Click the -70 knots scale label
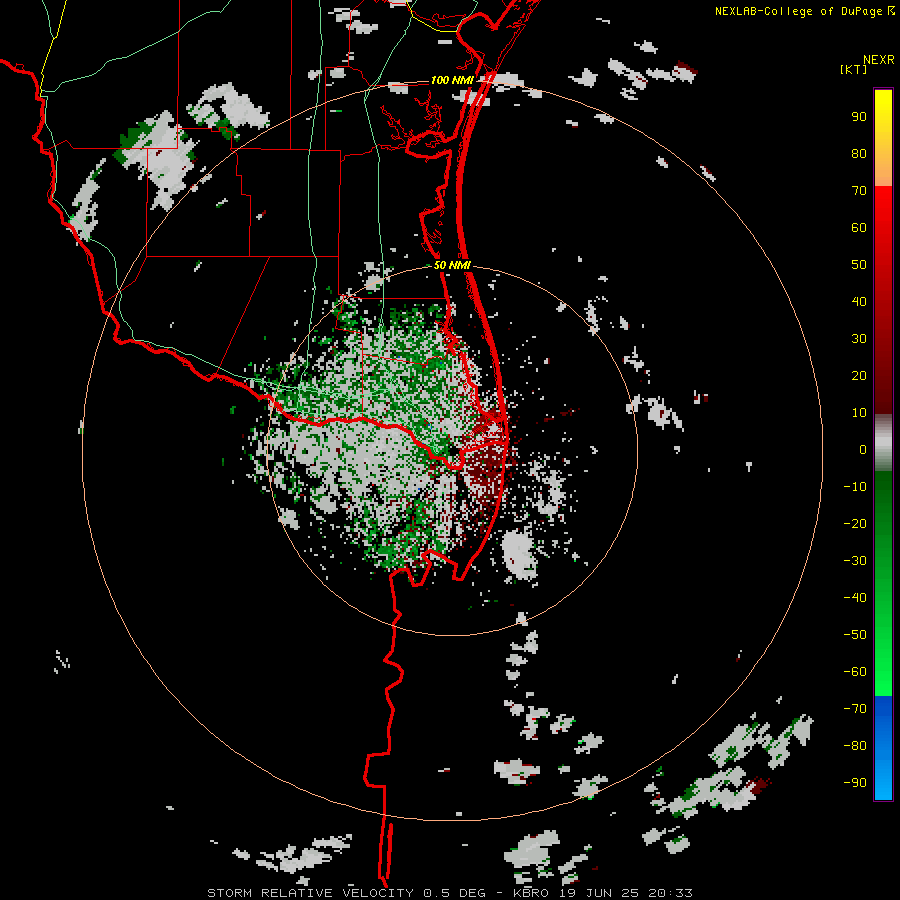900x900 pixels. coord(855,708)
